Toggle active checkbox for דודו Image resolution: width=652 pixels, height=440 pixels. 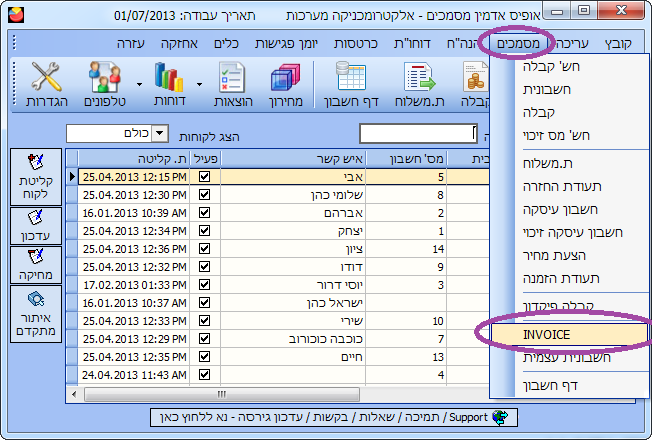pos(205,267)
